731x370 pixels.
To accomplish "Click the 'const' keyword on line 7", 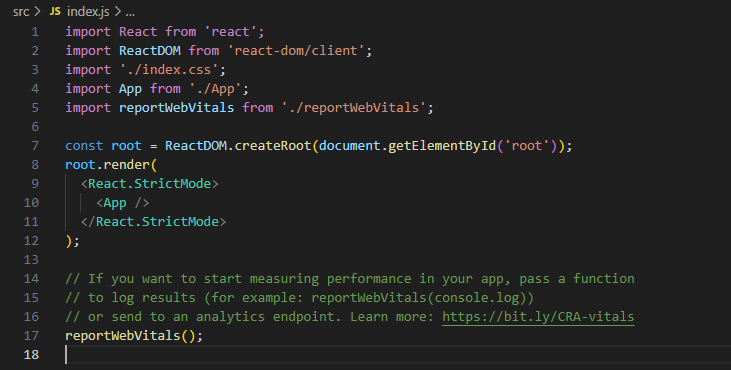I will tap(84, 146).
